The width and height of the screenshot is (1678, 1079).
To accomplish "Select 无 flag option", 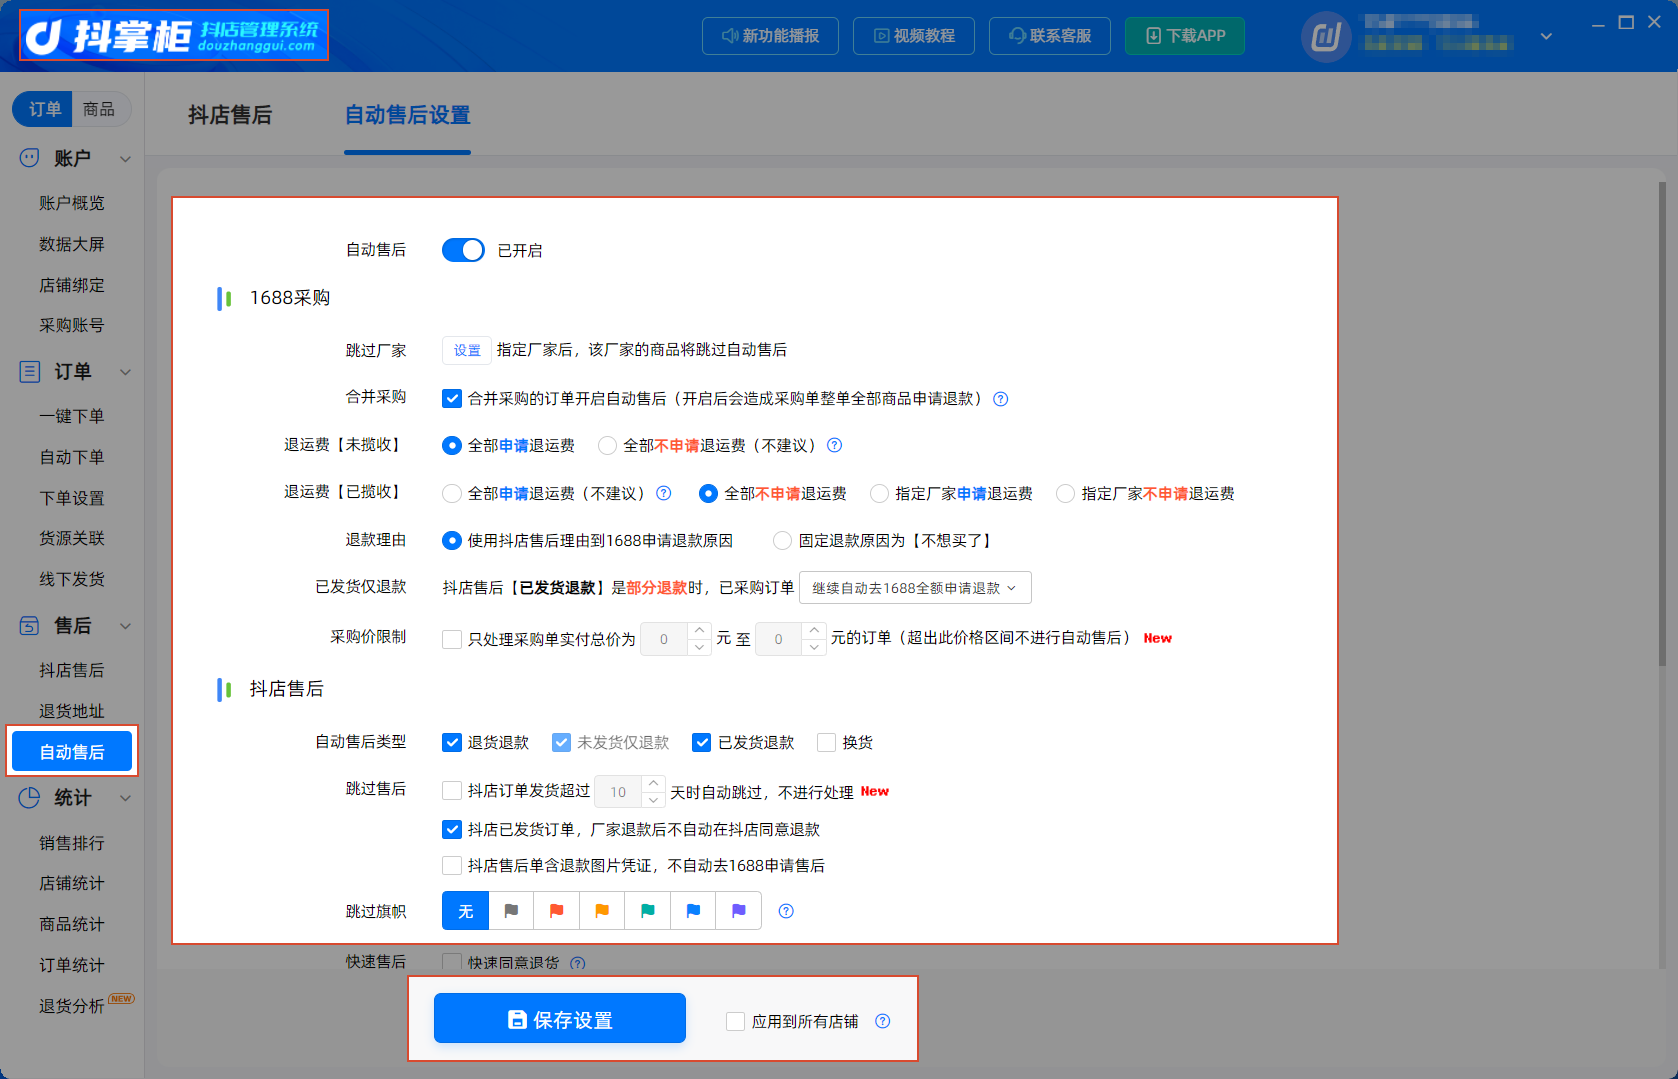I will click(466, 911).
